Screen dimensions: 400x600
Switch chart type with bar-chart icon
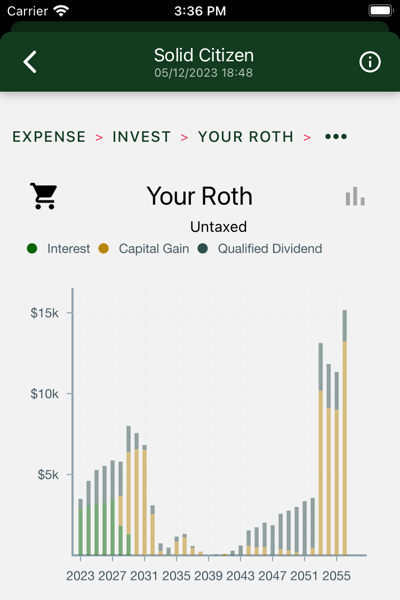[355, 196]
